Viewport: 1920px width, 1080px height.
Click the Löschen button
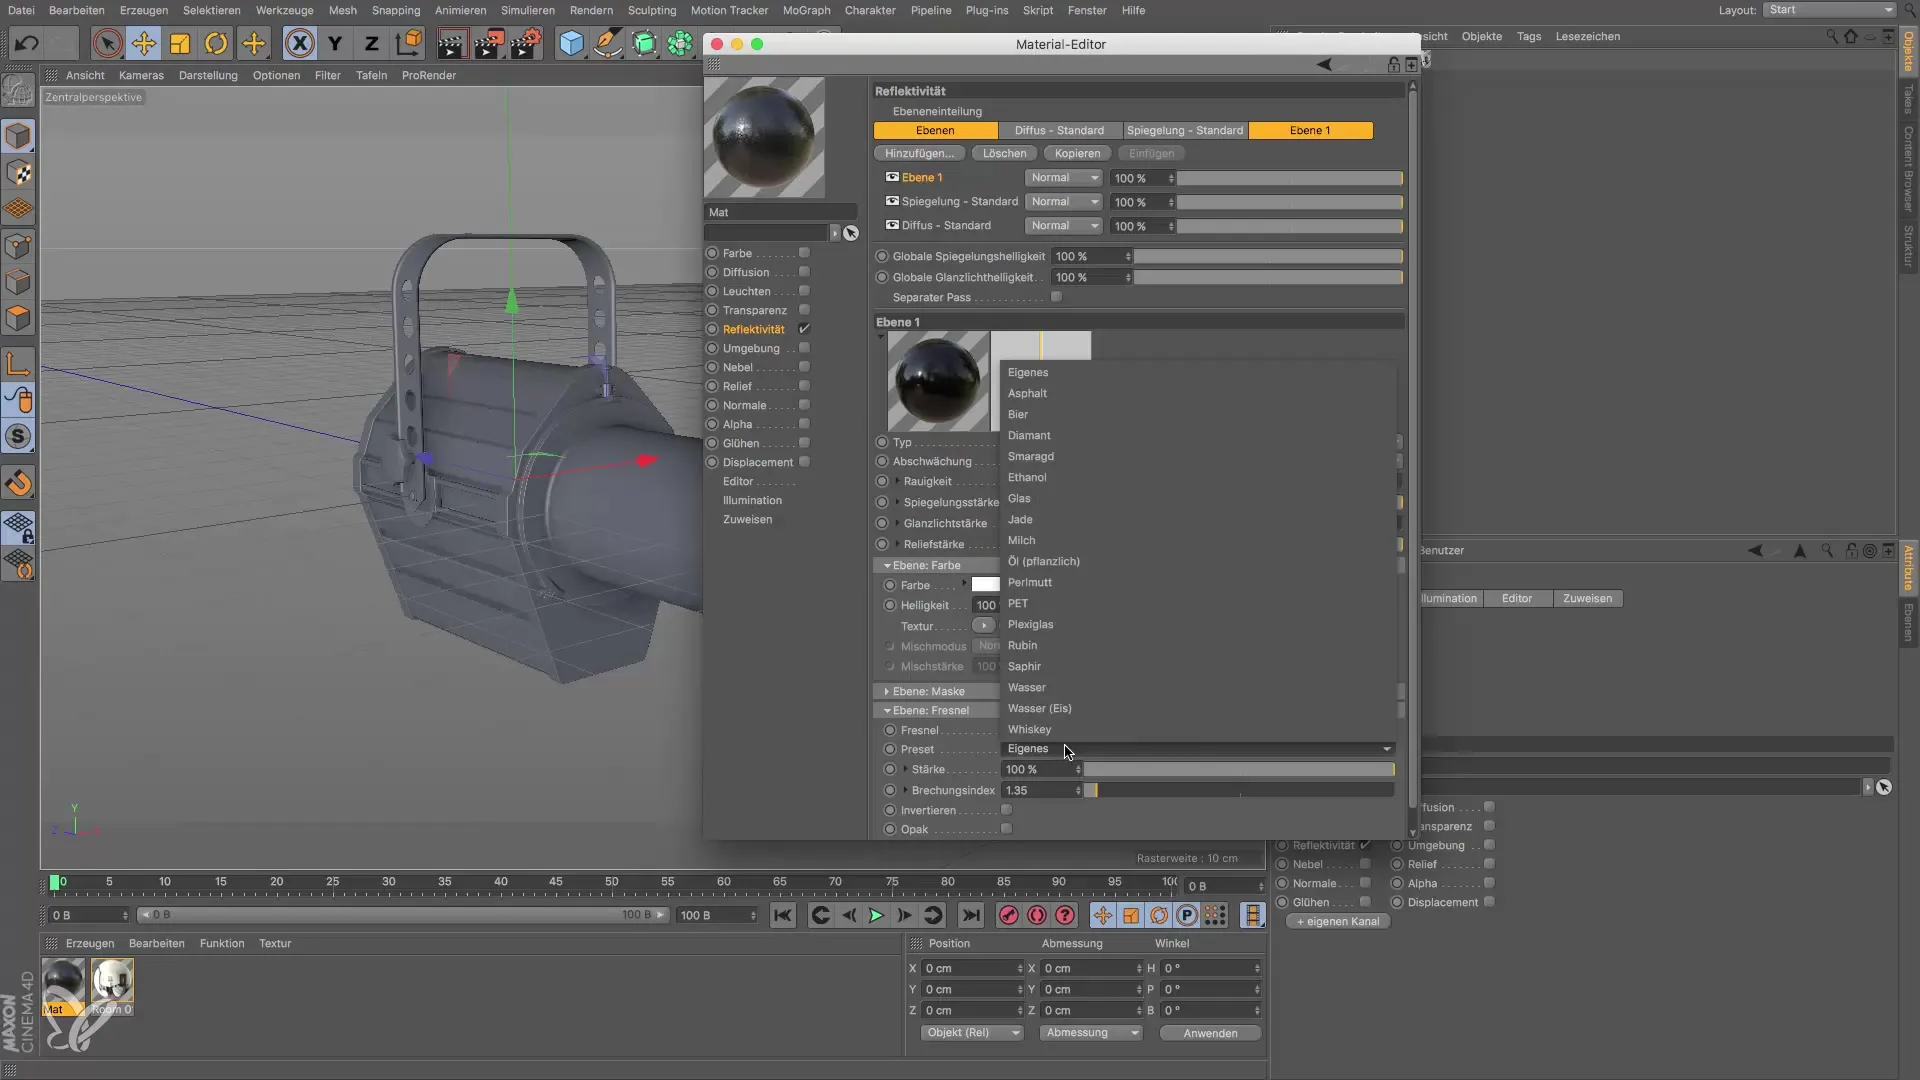coord(1004,153)
